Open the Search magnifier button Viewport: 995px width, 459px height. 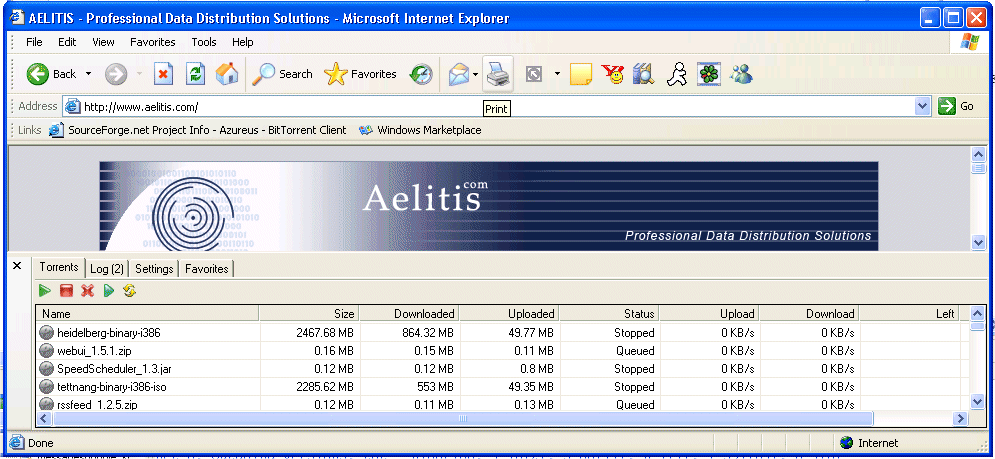(x=282, y=74)
